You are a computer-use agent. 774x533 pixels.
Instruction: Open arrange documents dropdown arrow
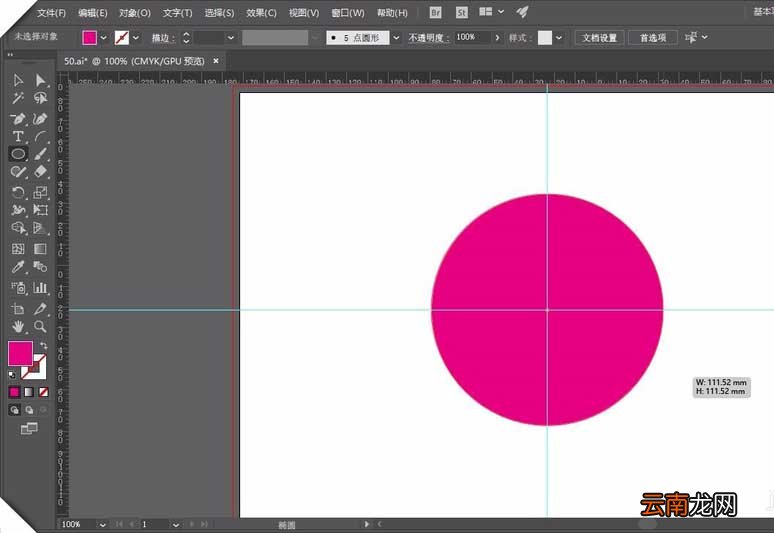[501, 12]
